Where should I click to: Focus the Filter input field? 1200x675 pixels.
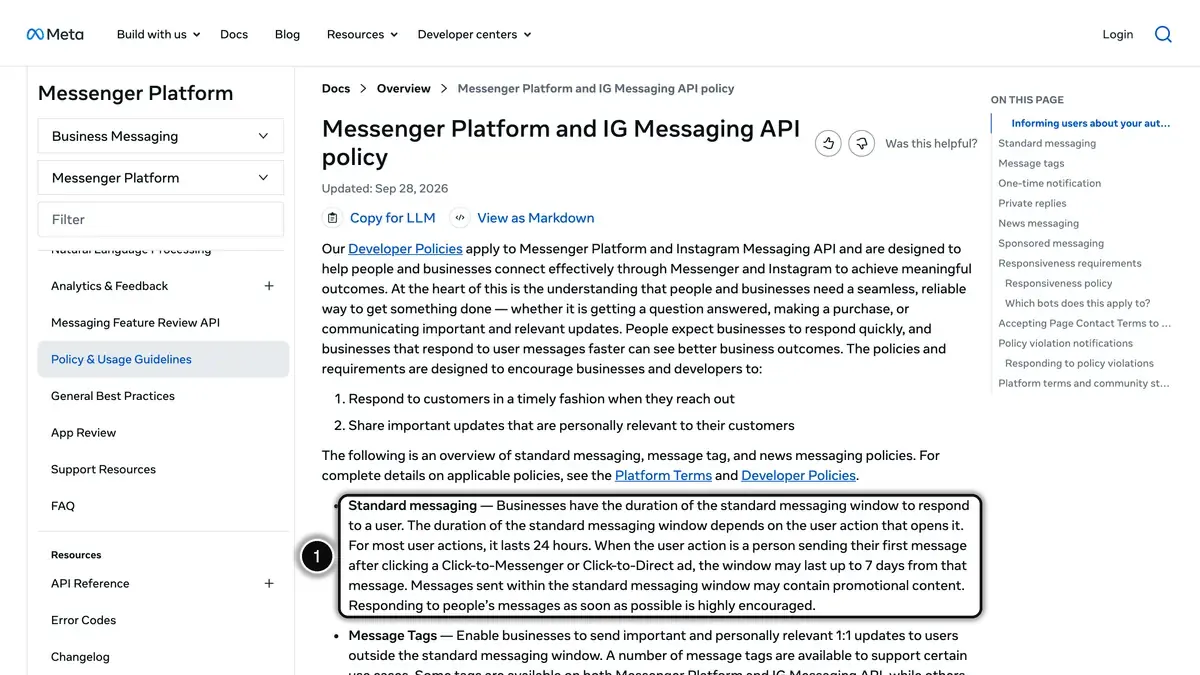pos(161,220)
